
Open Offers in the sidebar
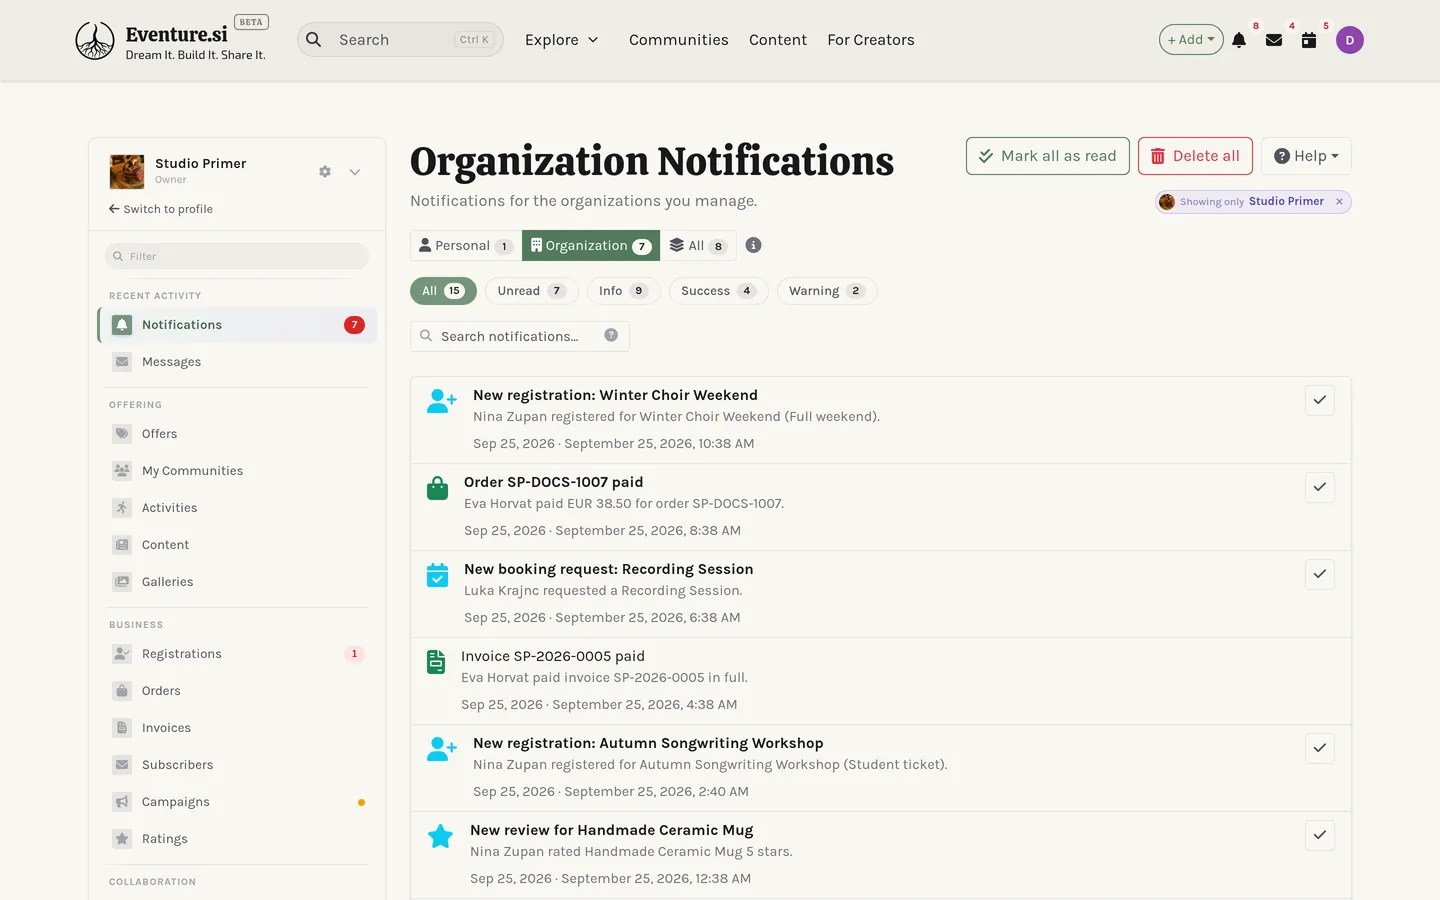pyautogui.click(x=237, y=434)
